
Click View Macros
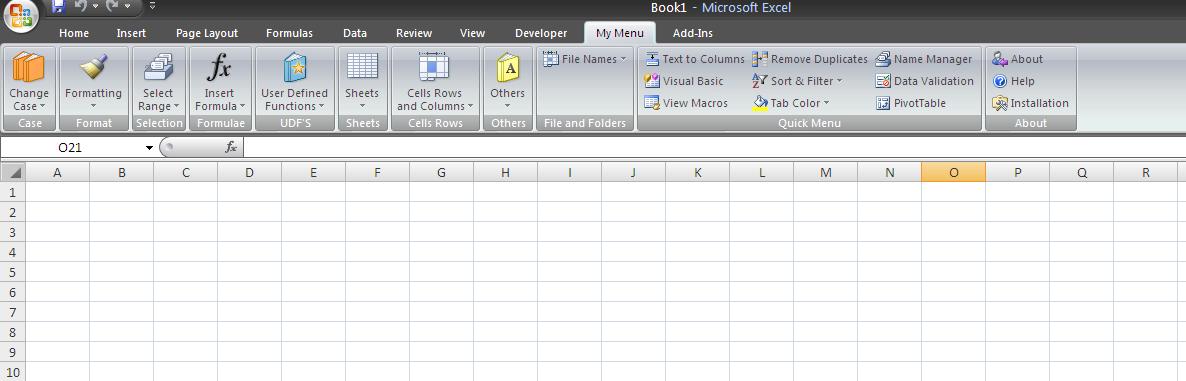(x=686, y=103)
